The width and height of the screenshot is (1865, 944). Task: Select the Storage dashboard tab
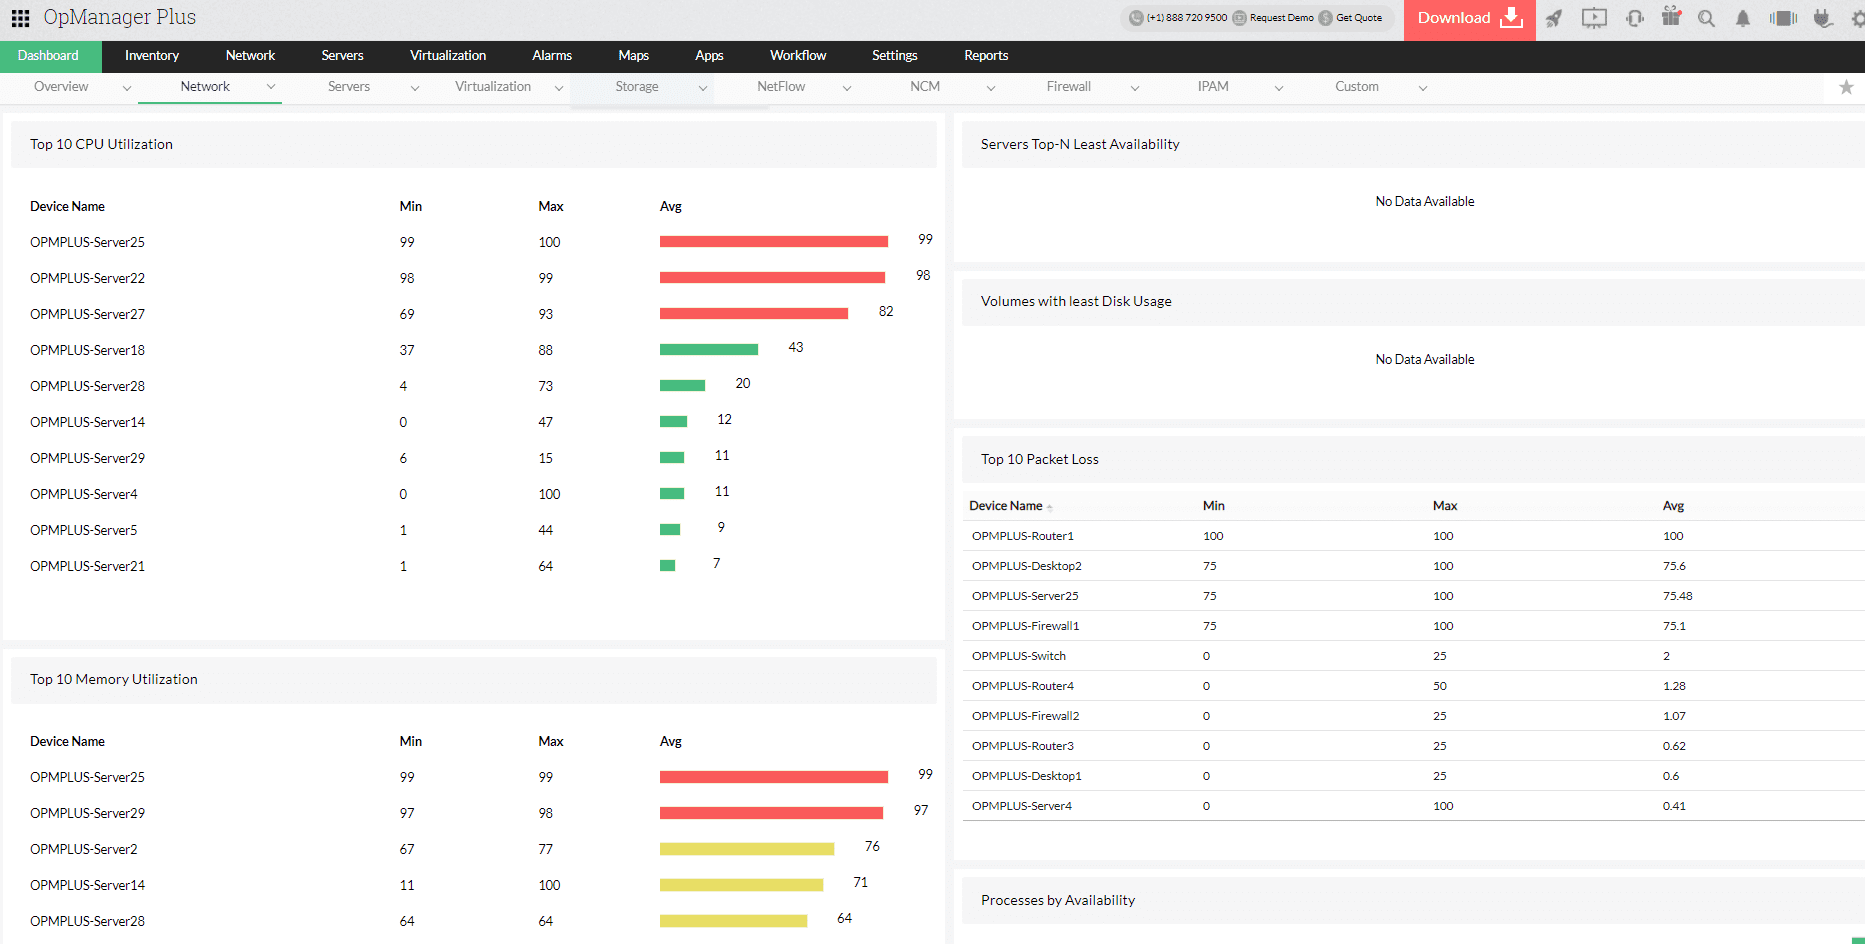pos(637,87)
